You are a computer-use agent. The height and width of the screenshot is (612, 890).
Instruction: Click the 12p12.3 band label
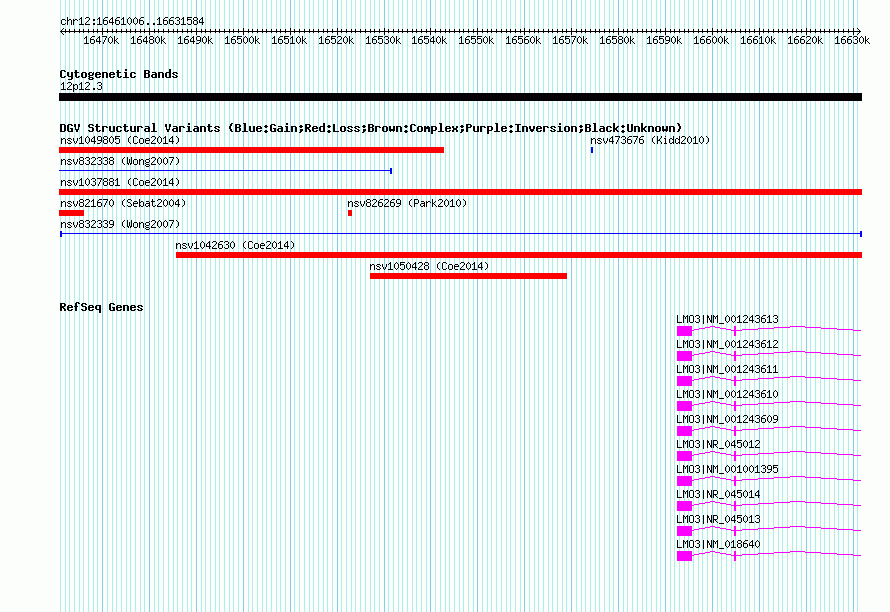pos(81,86)
